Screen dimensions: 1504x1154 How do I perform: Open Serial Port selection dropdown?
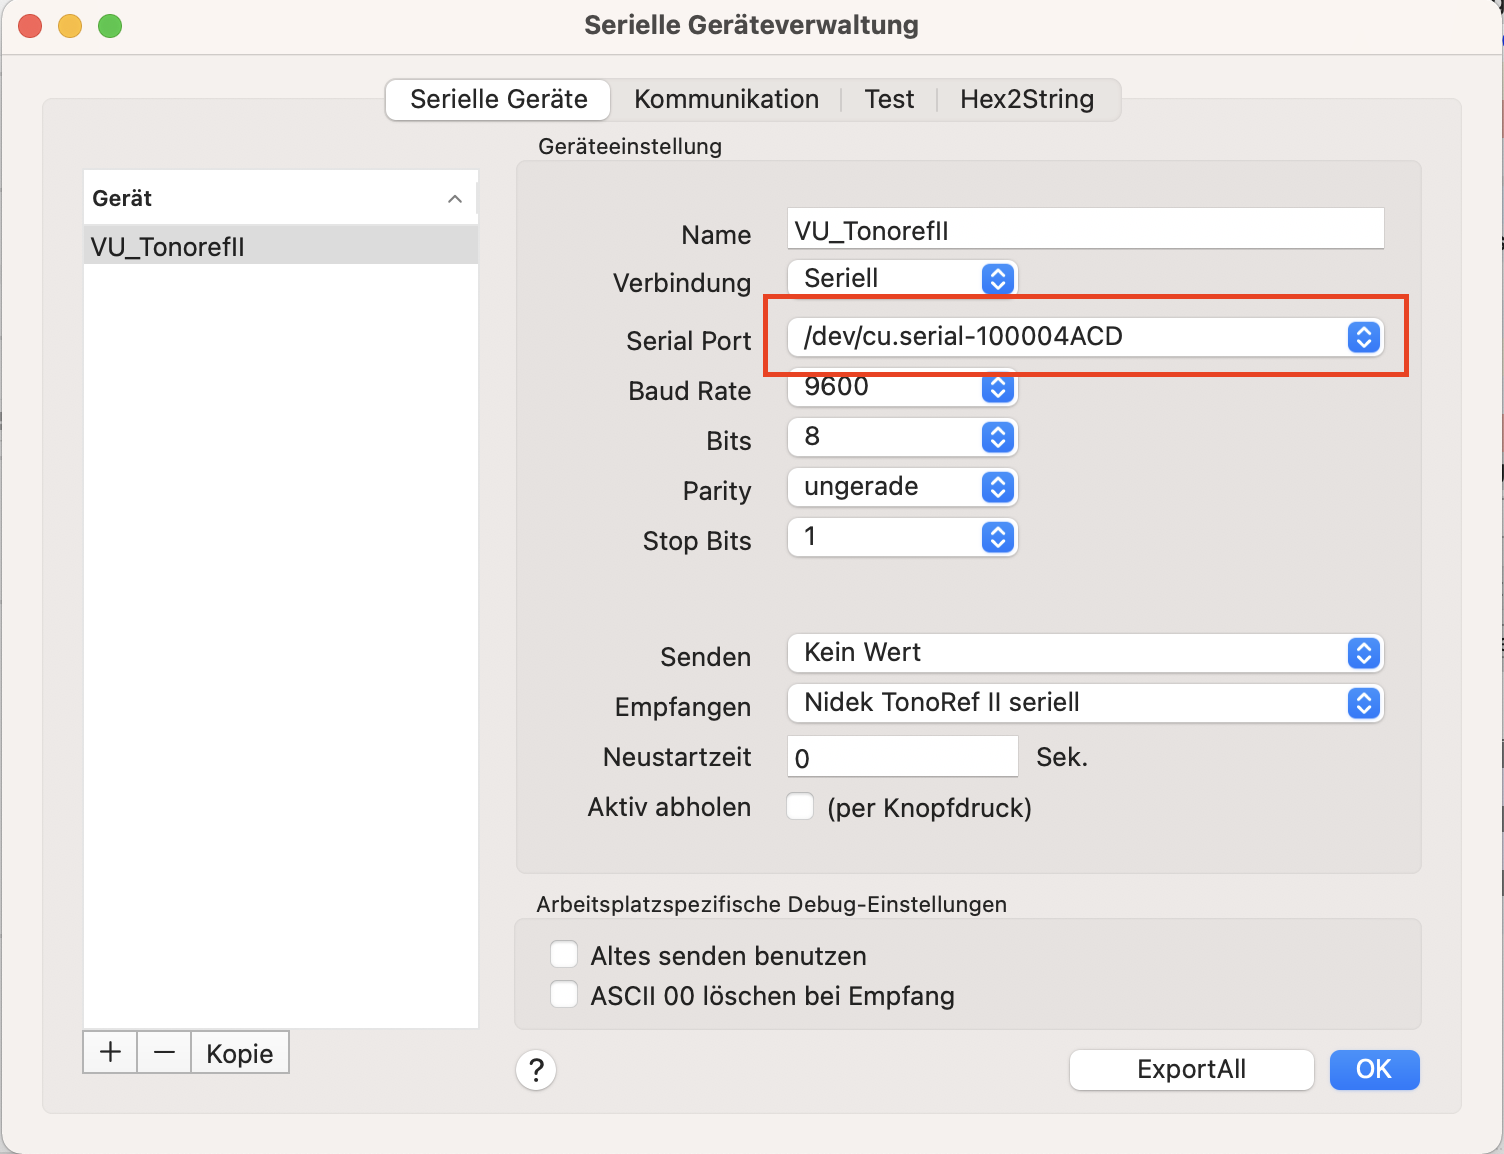1085,337
